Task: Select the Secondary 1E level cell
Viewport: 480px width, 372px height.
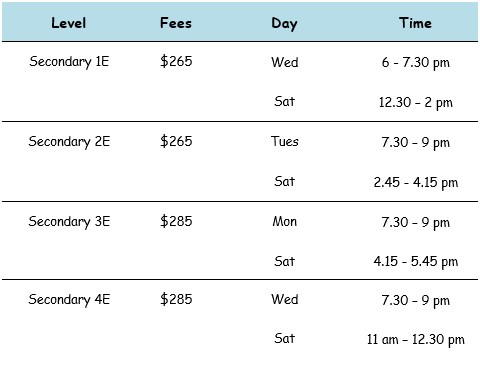Action: [x=69, y=62]
